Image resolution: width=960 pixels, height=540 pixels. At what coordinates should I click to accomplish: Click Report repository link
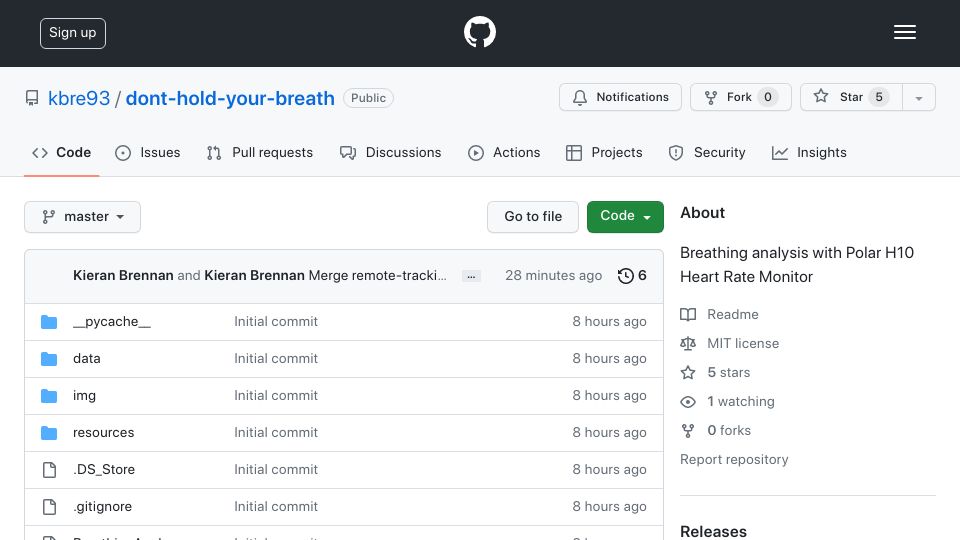click(734, 460)
